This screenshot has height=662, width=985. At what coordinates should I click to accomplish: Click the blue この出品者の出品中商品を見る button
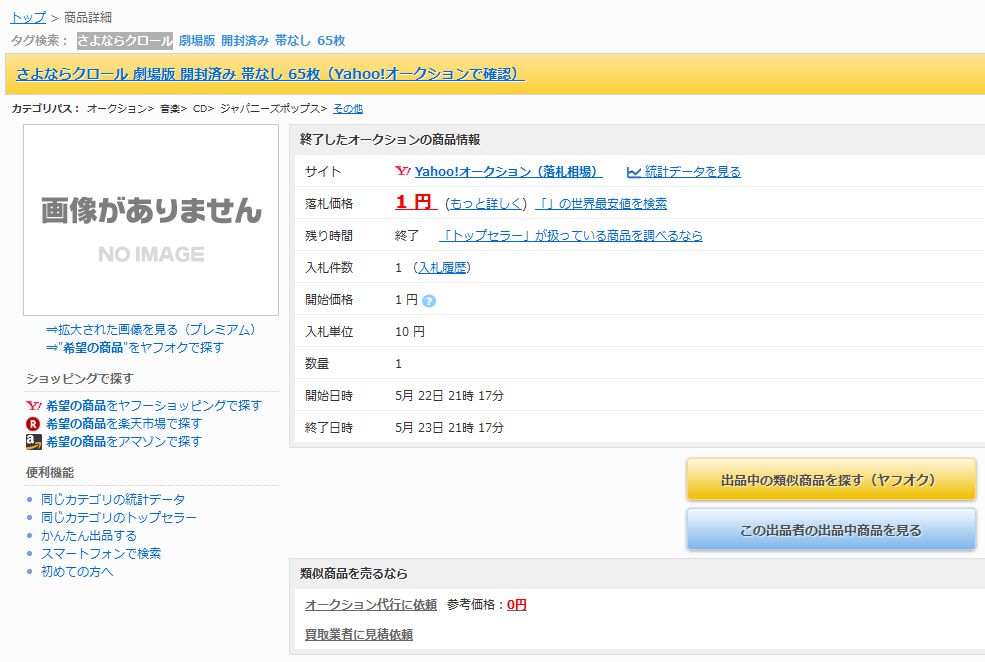(831, 529)
